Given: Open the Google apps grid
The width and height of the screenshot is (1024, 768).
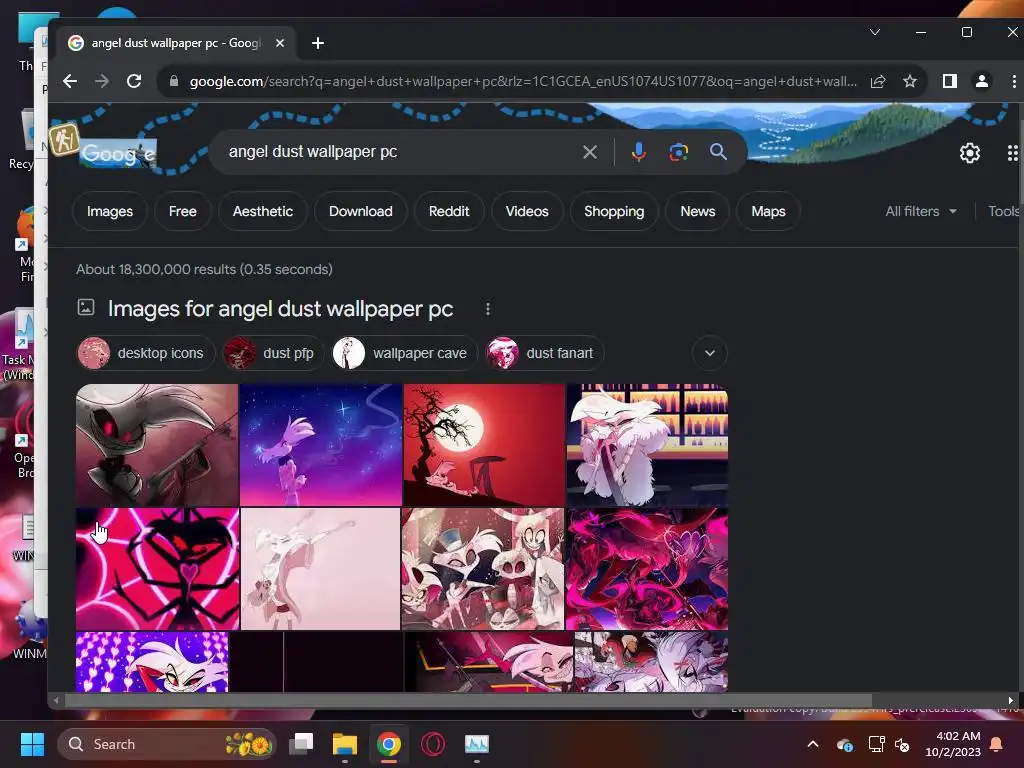Looking at the screenshot, I should [x=1012, y=153].
